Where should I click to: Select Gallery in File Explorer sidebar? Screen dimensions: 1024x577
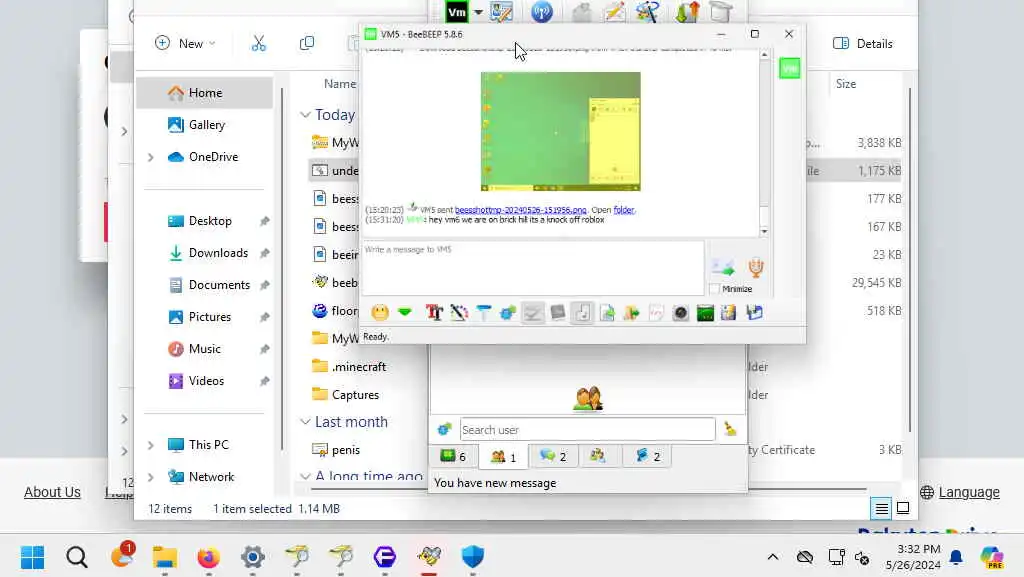tap(205, 125)
